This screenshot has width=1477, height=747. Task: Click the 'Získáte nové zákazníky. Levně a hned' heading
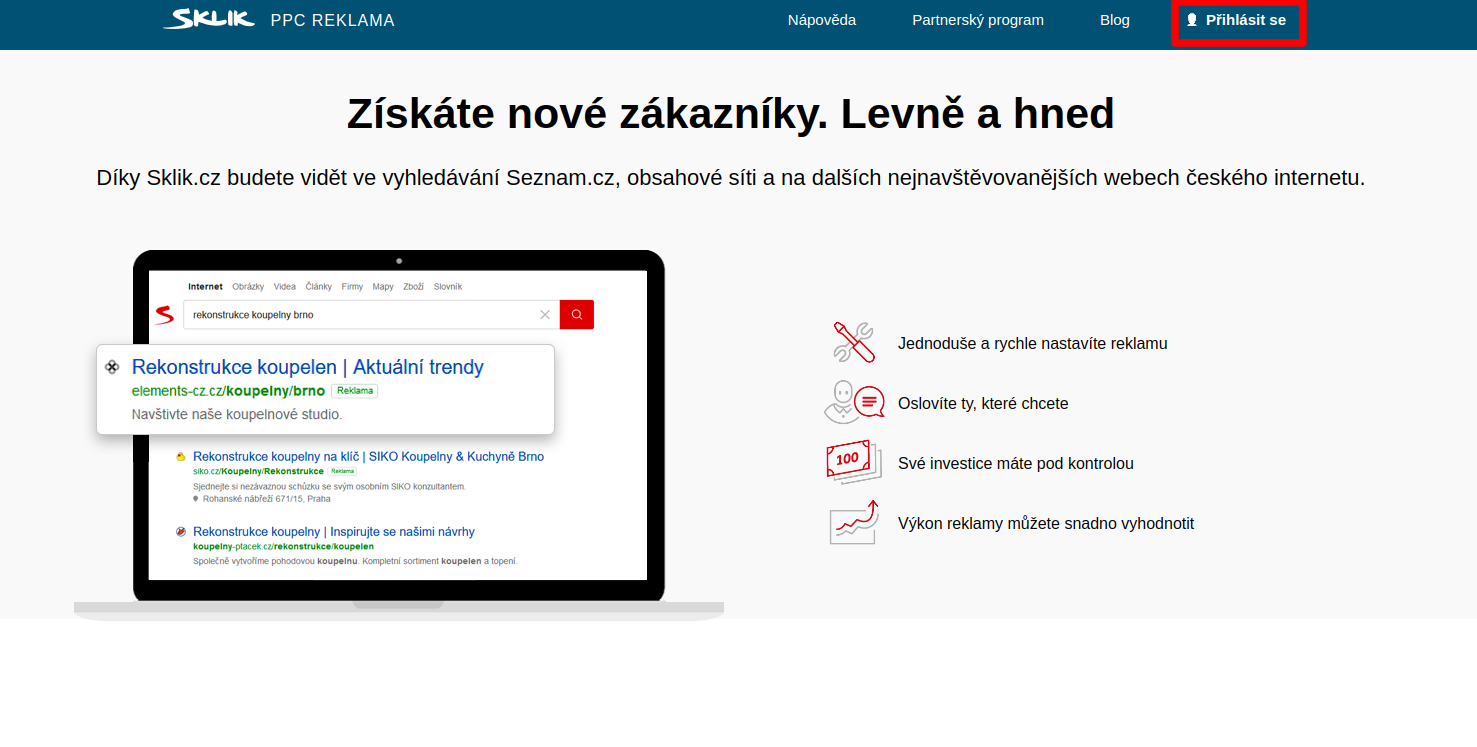[731, 114]
